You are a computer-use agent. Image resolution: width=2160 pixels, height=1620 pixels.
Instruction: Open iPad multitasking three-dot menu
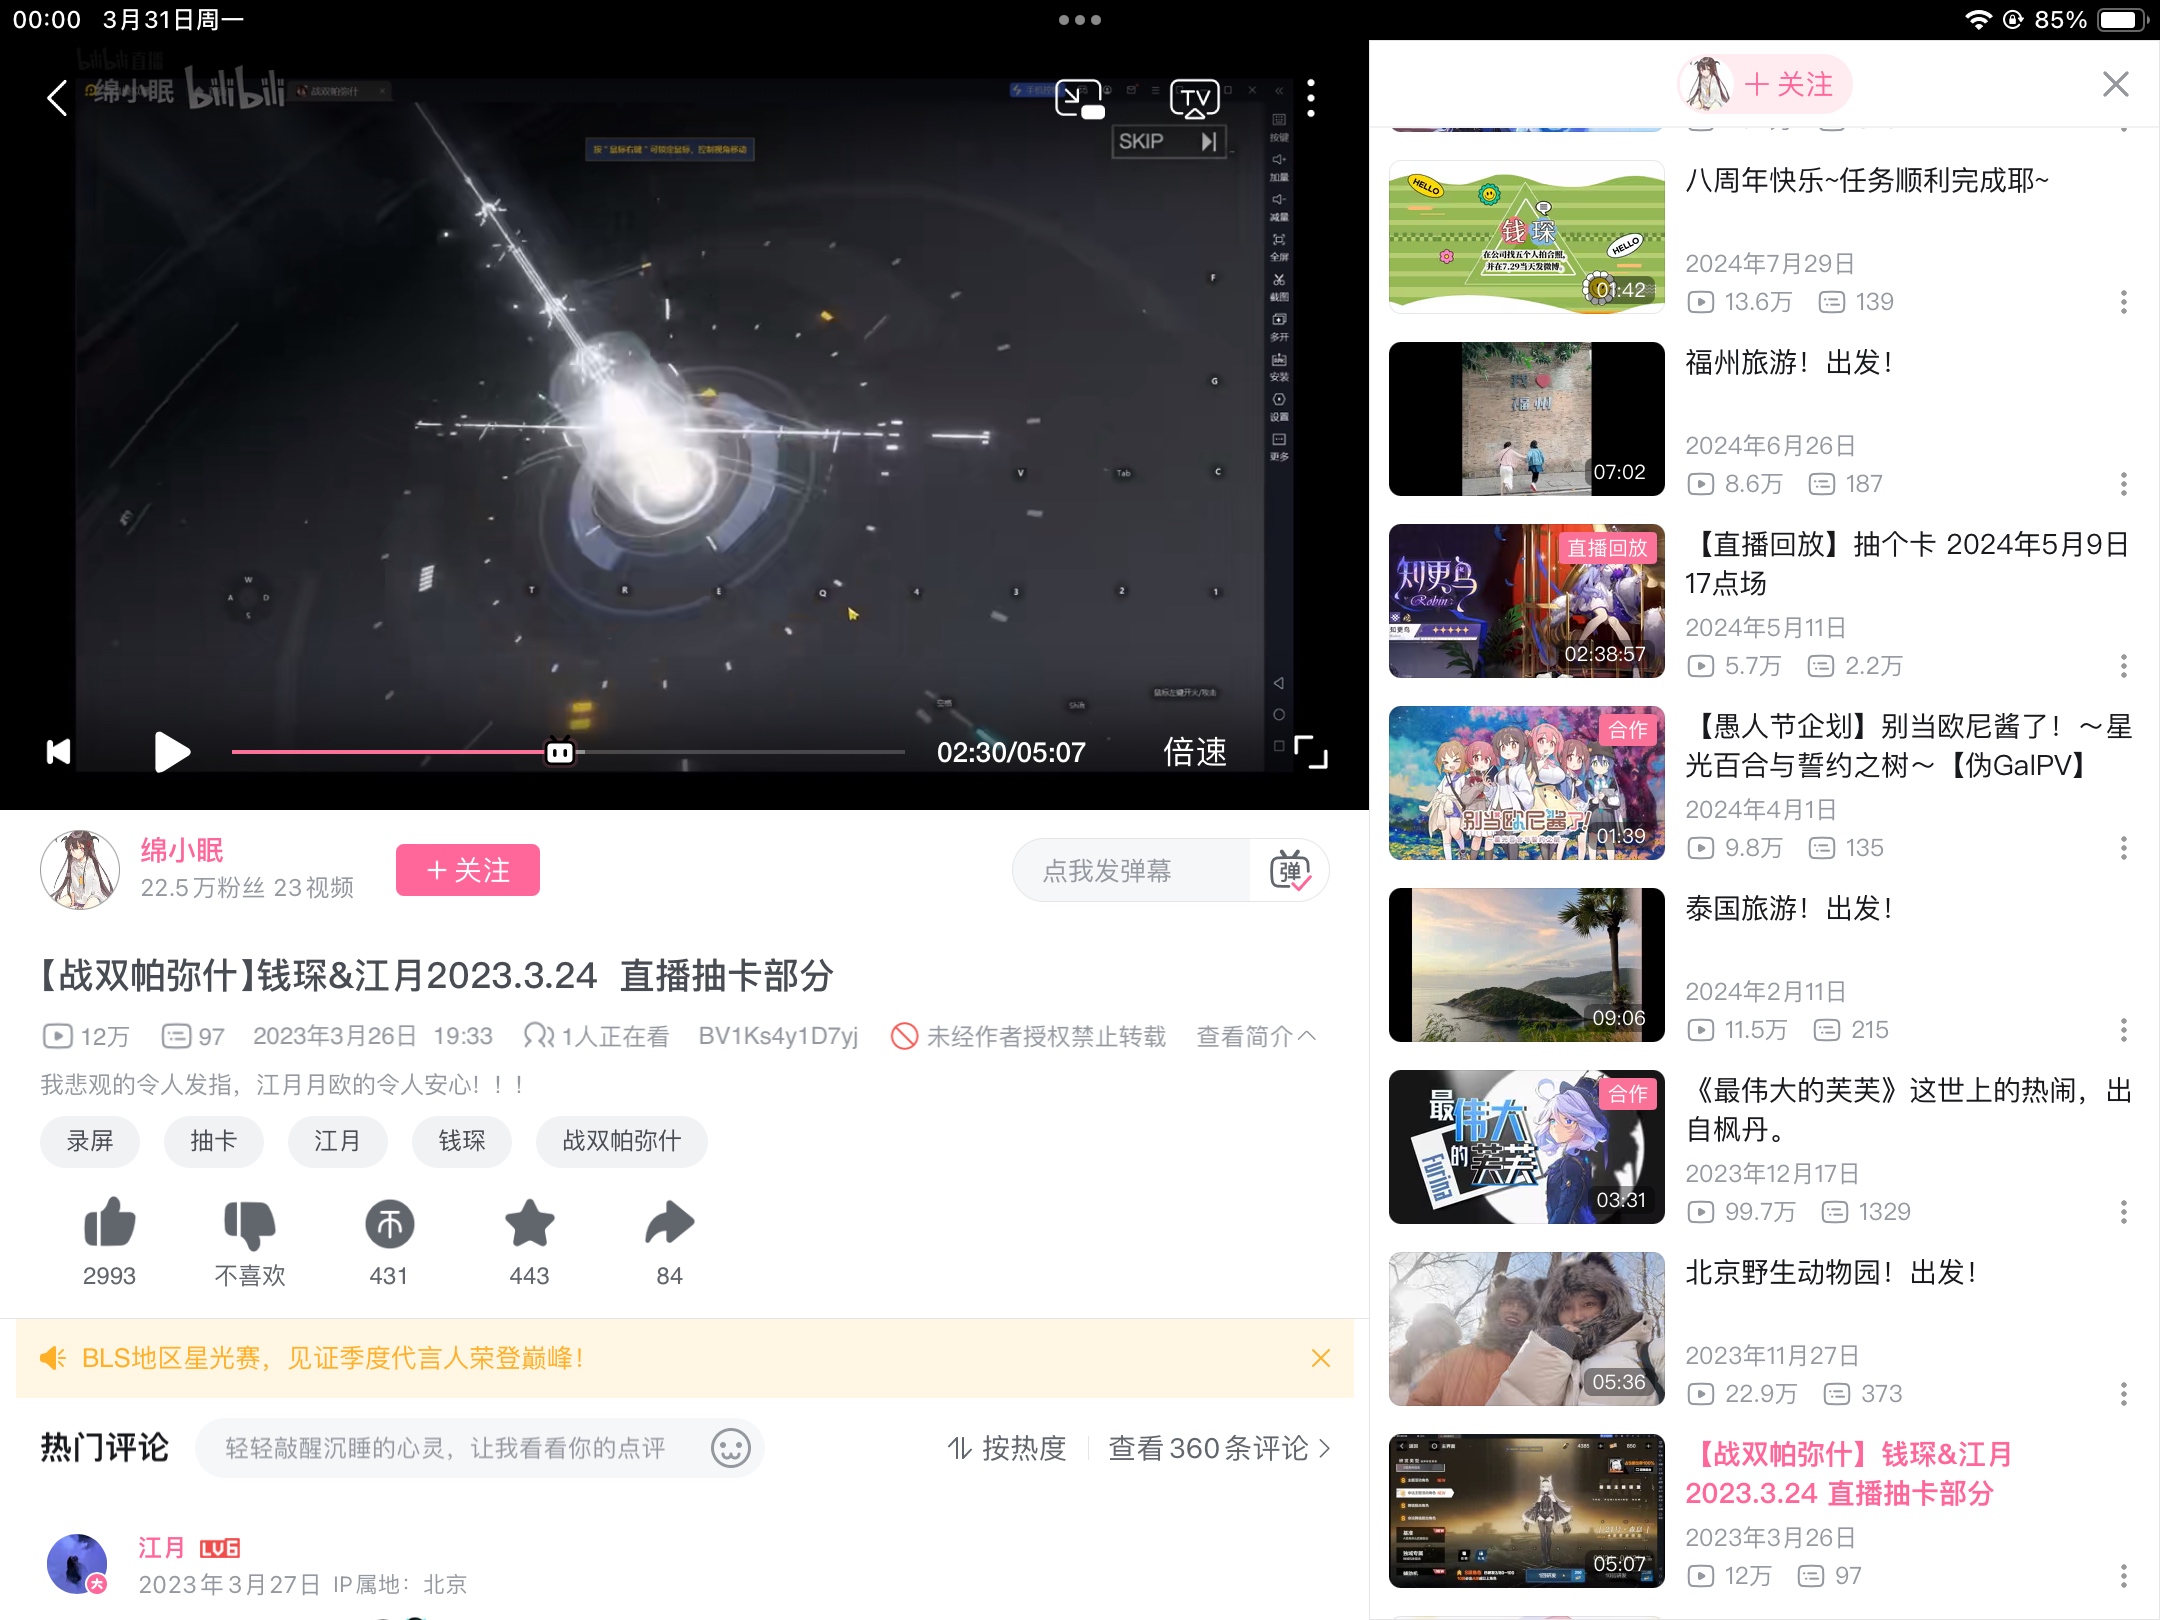[x=1080, y=20]
